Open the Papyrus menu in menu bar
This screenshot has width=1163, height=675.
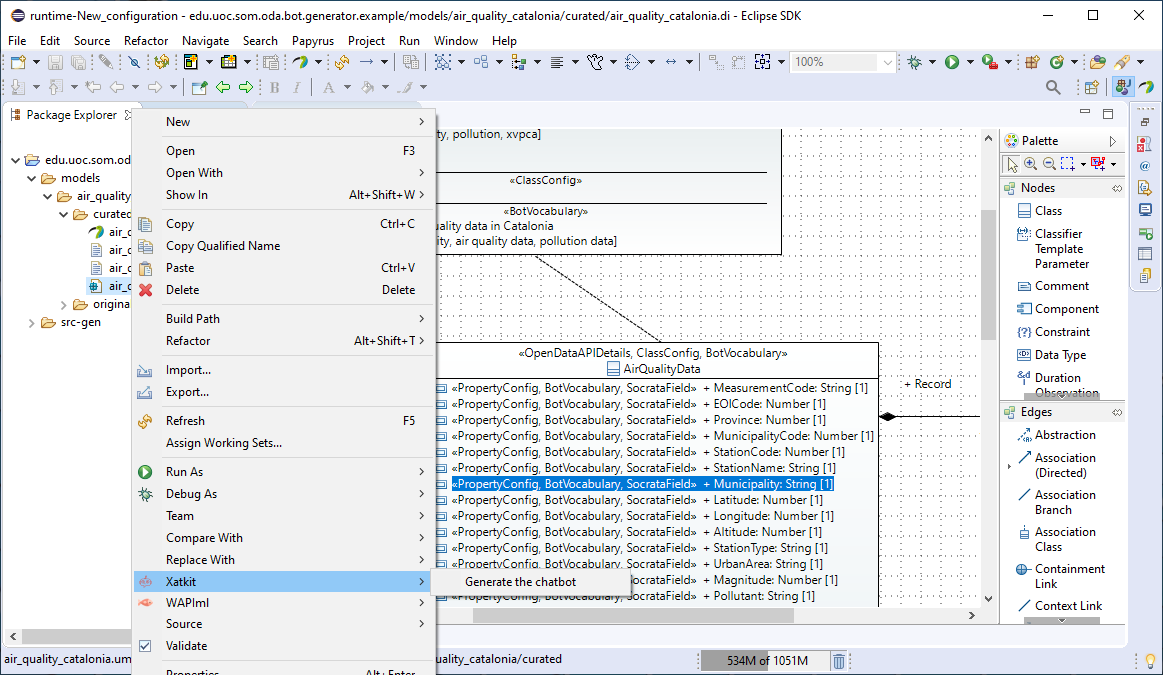pos(312,41)
